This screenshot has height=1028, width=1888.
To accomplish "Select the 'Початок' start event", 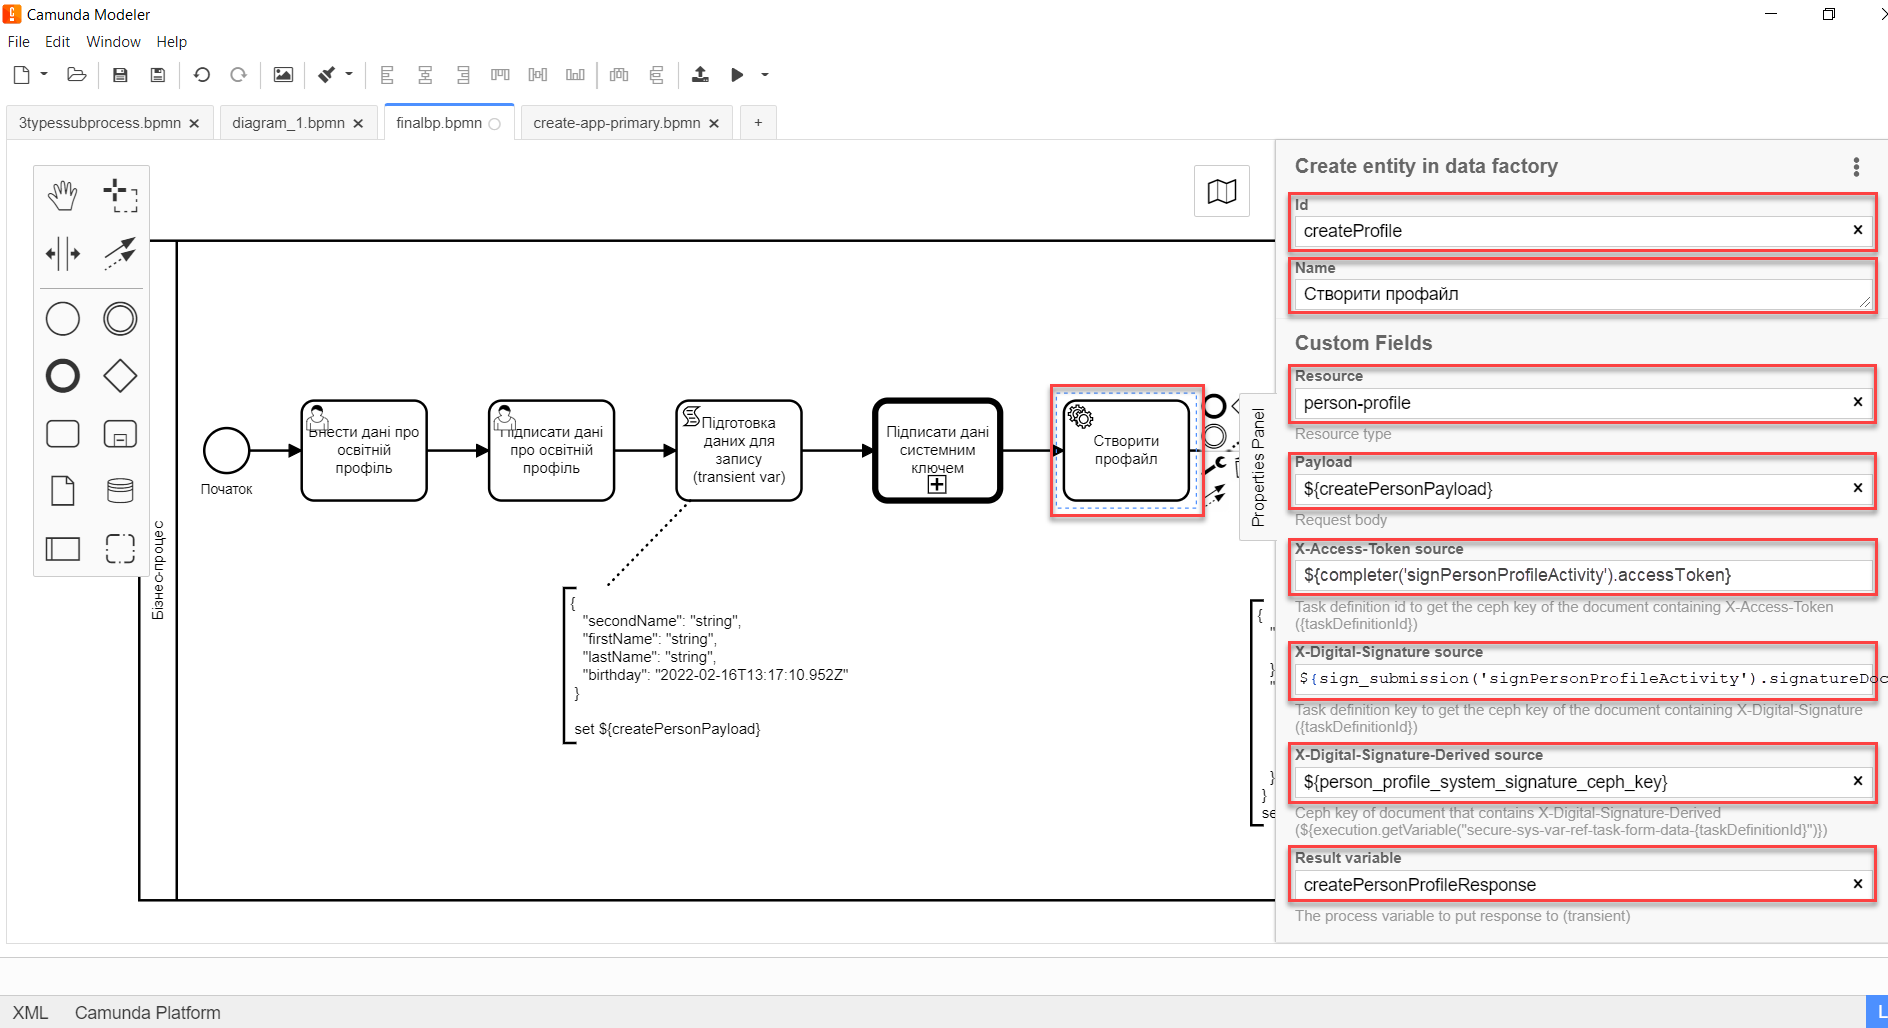I will click(x=226, y=451).
